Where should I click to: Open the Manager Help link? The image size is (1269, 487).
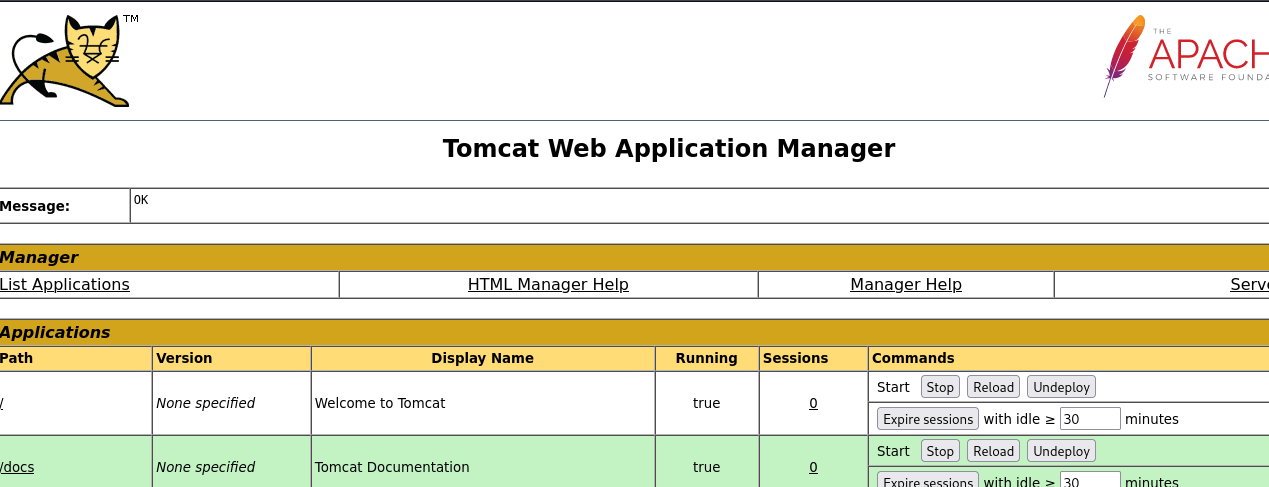(906, 284)
